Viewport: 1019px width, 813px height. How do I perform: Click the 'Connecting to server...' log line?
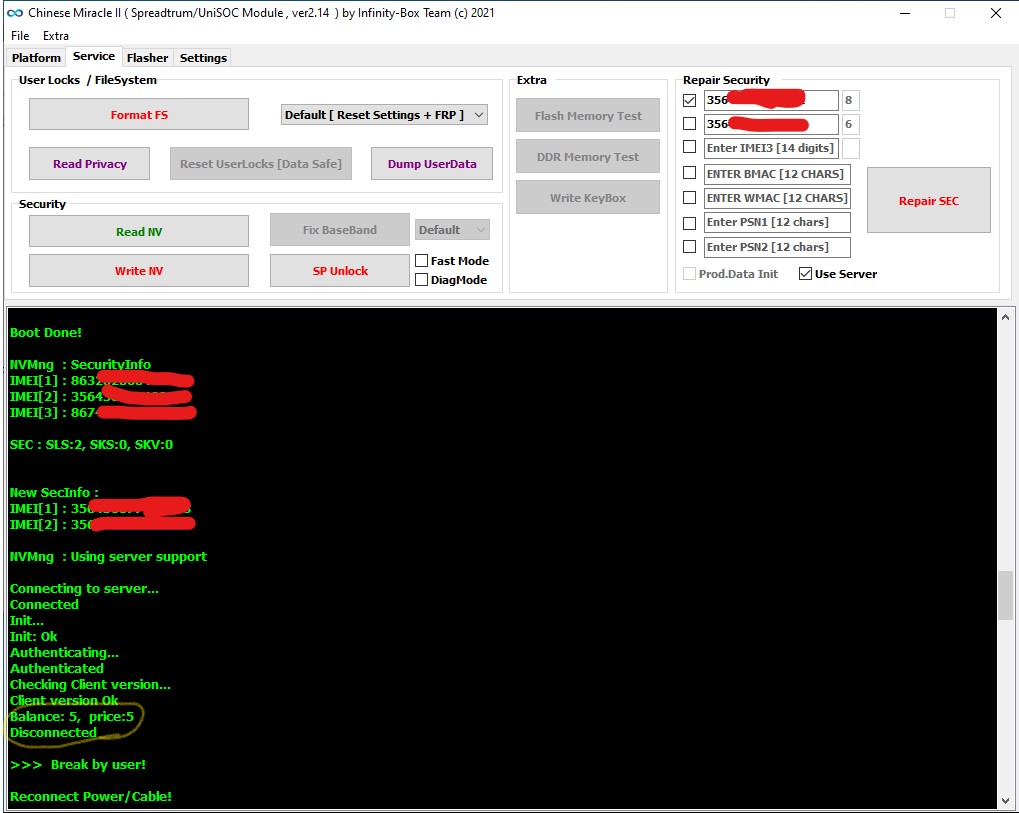[x=84, y=588]
